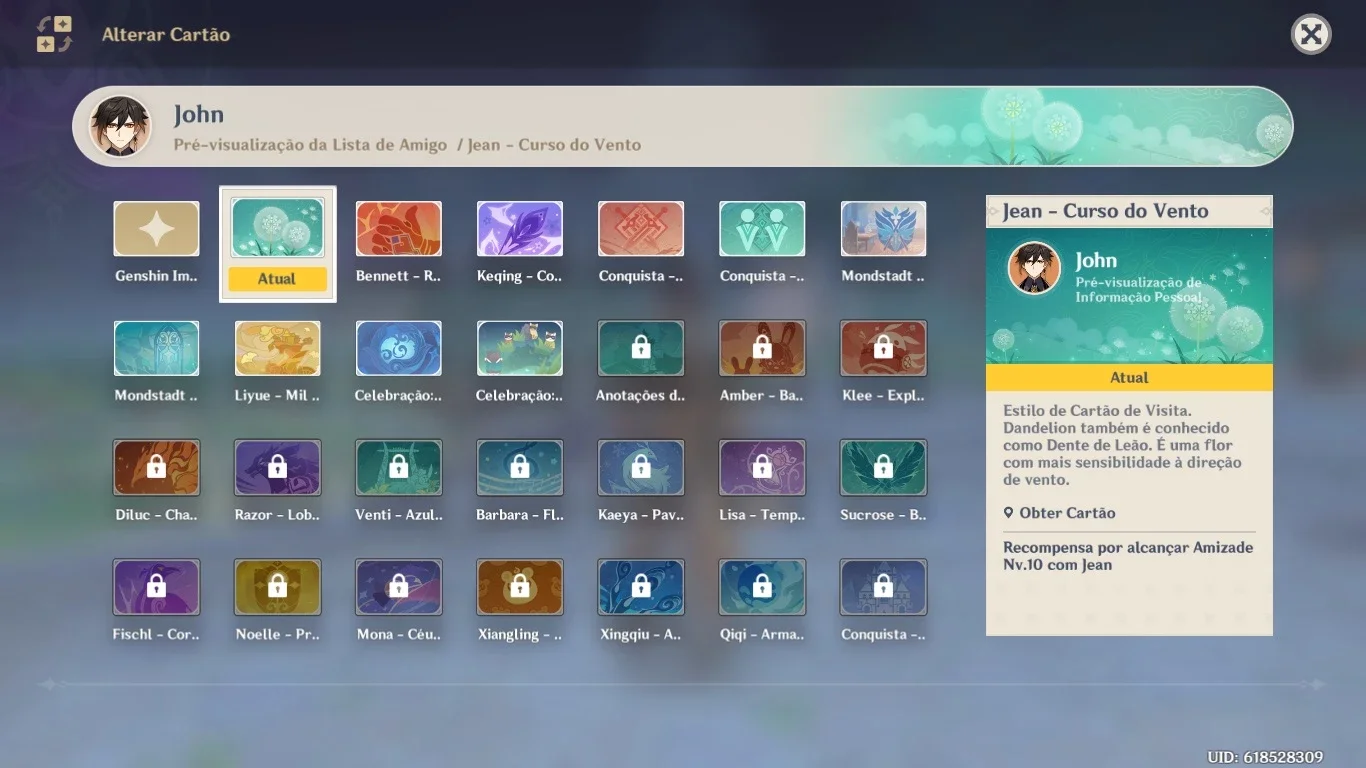Image resolution: width=1366 pixels, height=768 pixels.
Task: Select the Genshin Impact star namecard
Action: click(x=156, y=229)
